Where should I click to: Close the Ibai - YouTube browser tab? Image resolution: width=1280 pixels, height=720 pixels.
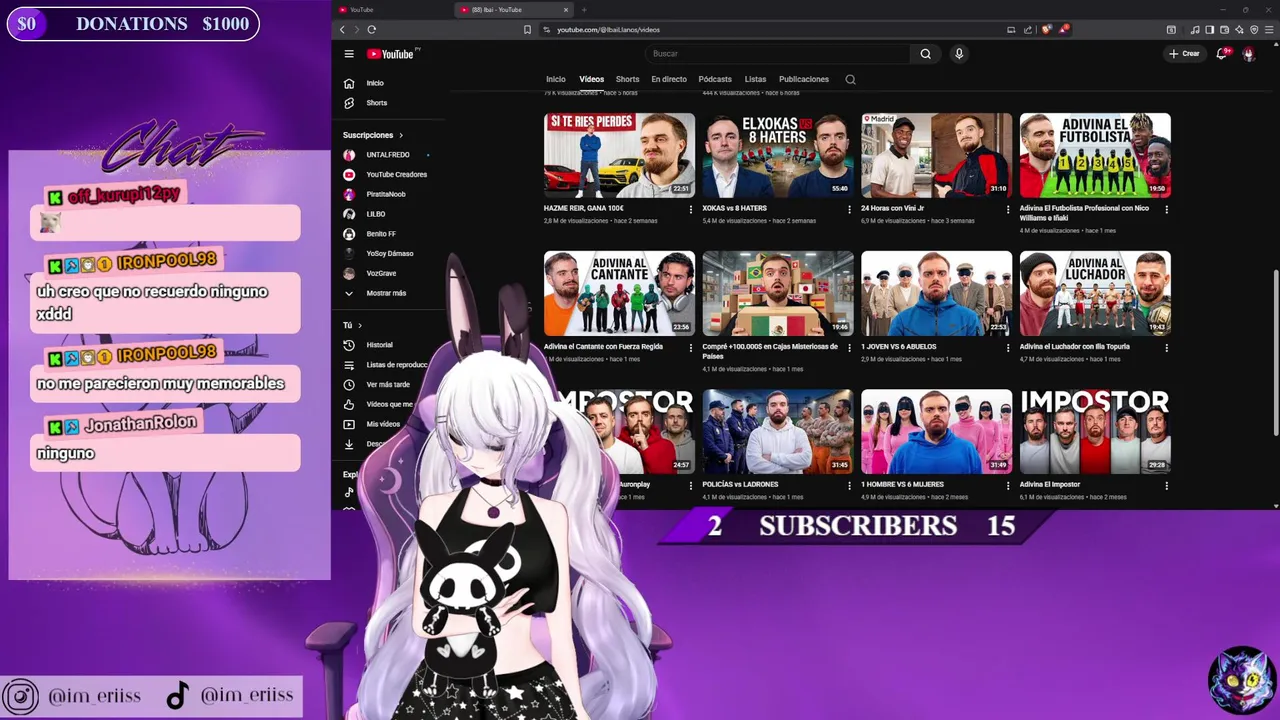565,10
